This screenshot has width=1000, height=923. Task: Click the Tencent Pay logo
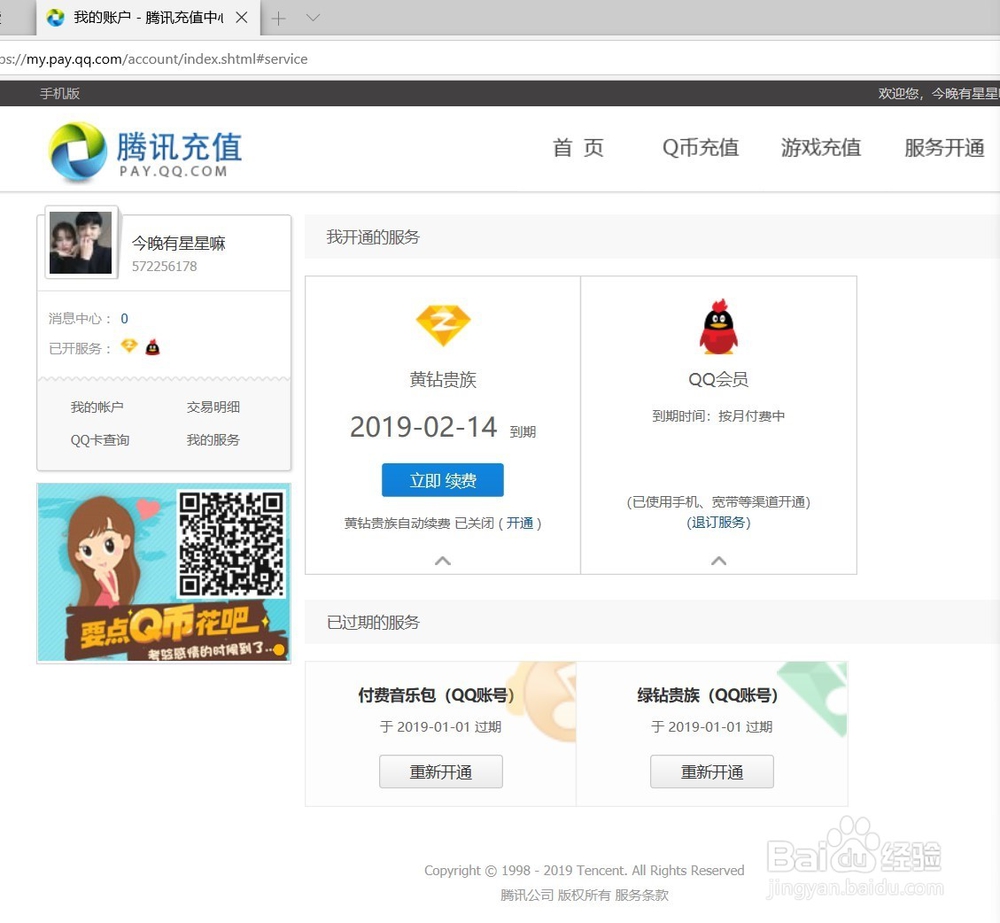coord(145,152)
